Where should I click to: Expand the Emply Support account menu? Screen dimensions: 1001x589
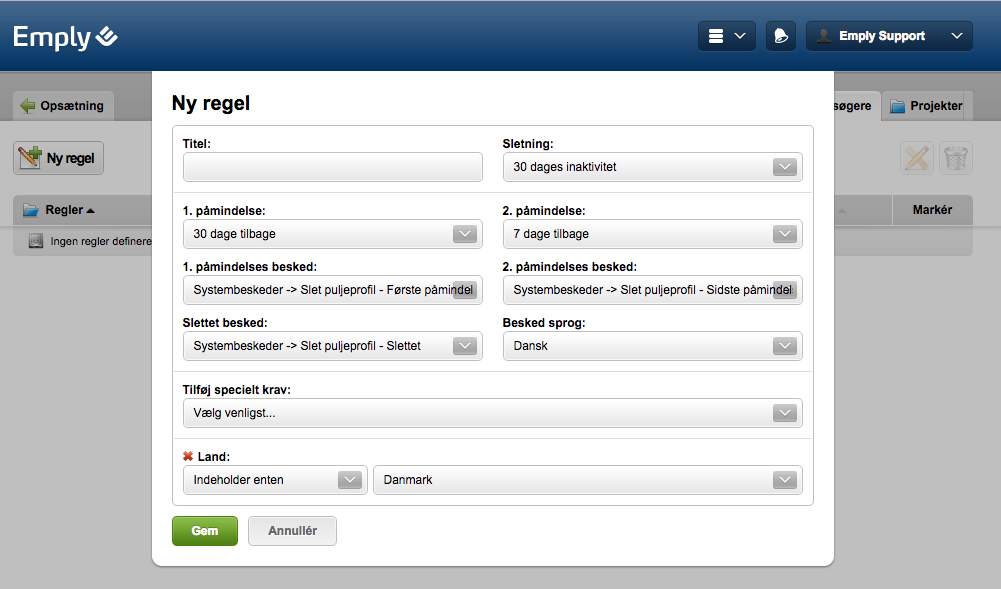point(888,36)
